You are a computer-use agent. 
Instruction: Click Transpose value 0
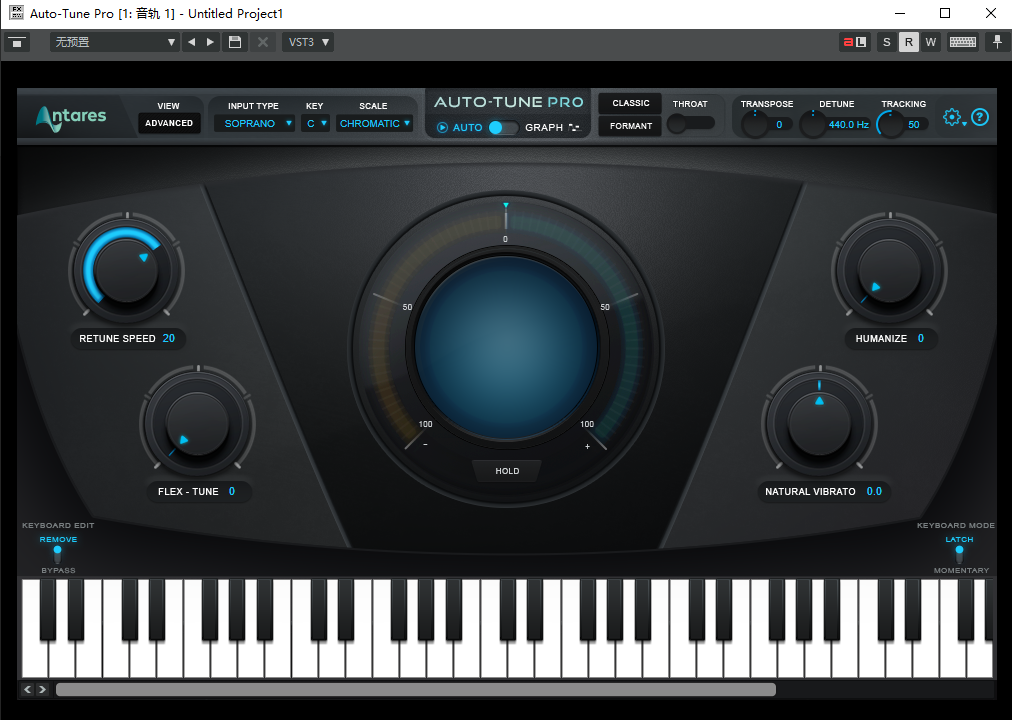click(779, 125)
